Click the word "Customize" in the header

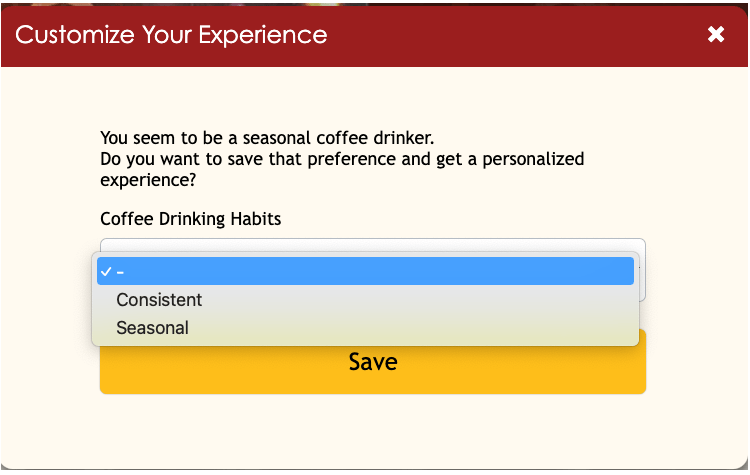(70, 35)
